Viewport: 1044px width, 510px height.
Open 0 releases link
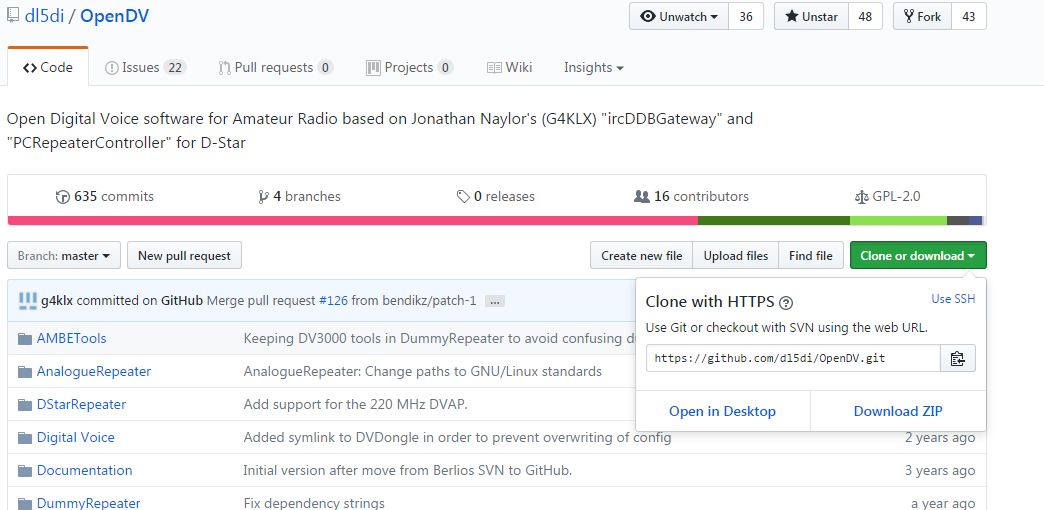click(x=496, y=197)
